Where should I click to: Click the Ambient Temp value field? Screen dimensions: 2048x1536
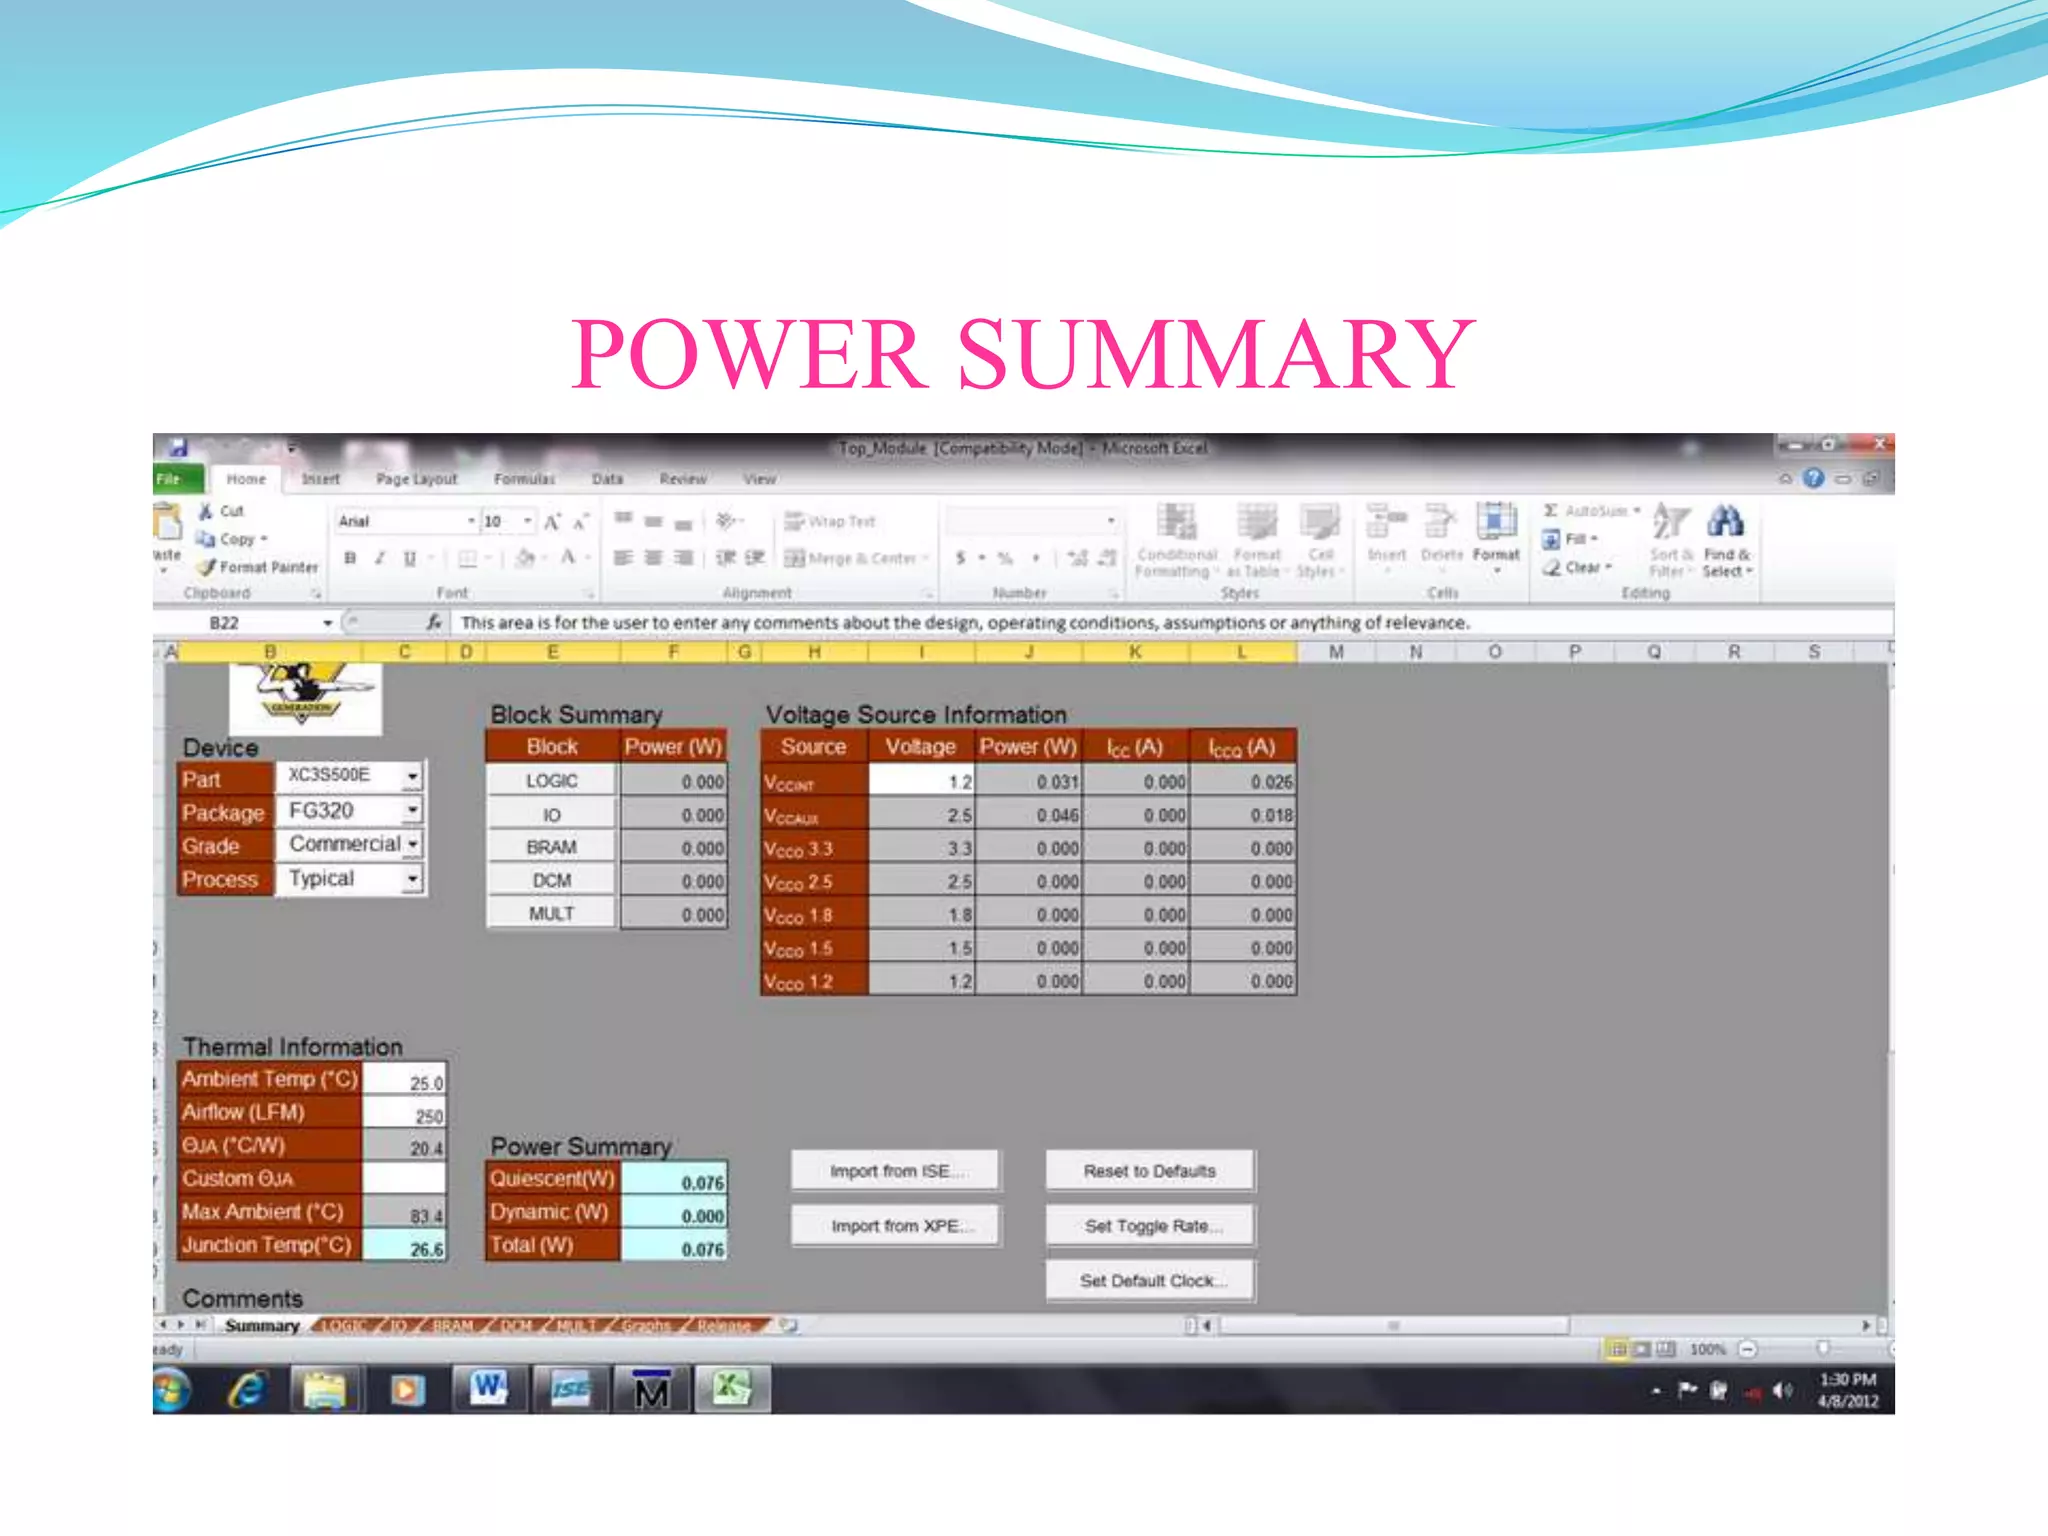[x=404, y=1081]
